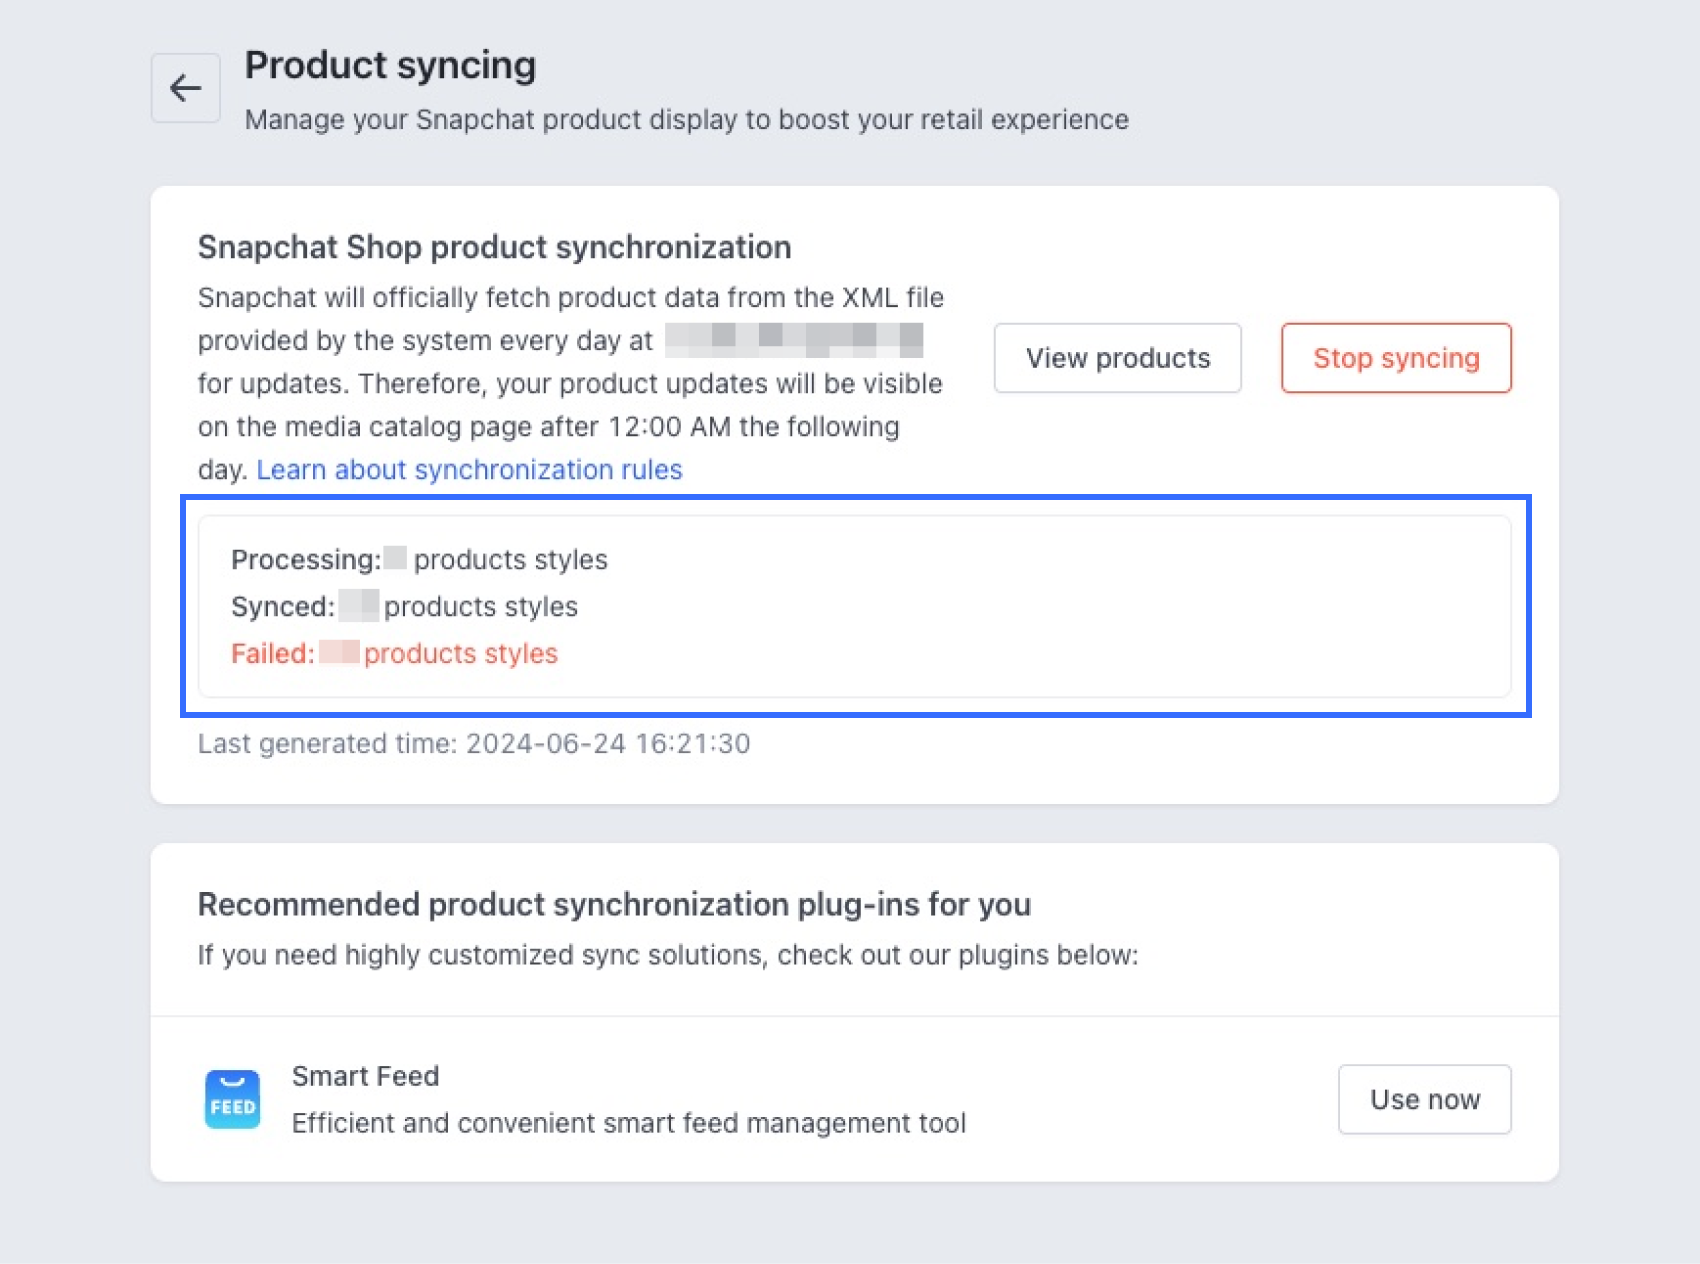Click the Failed products styles text

pos(460,654)
